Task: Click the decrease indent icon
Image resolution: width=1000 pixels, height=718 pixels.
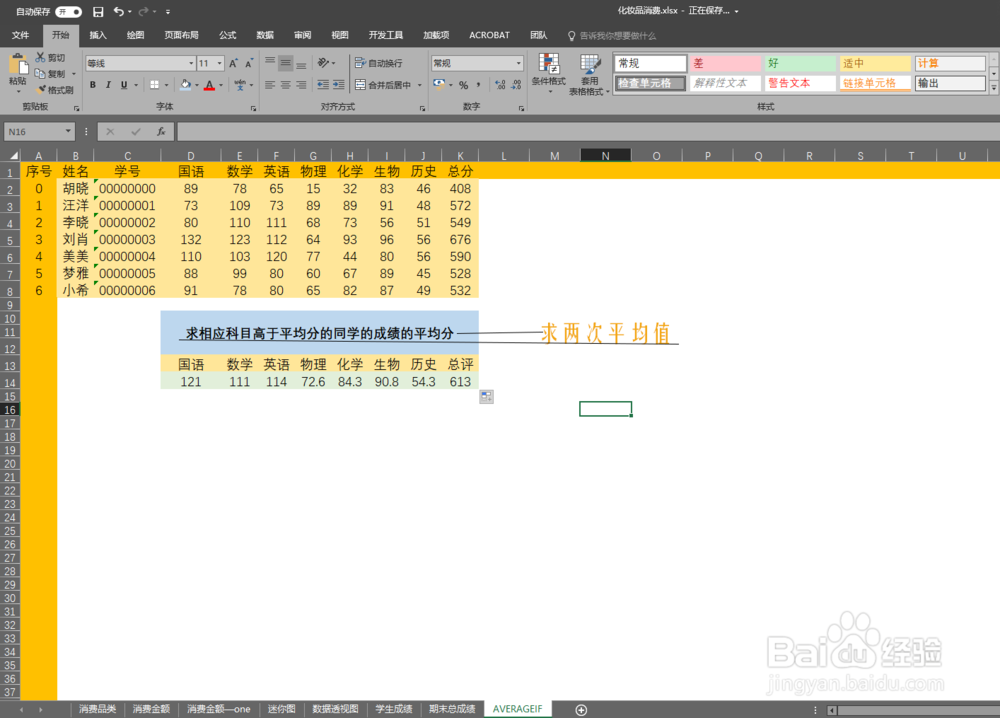Action: tap(323, 85)
